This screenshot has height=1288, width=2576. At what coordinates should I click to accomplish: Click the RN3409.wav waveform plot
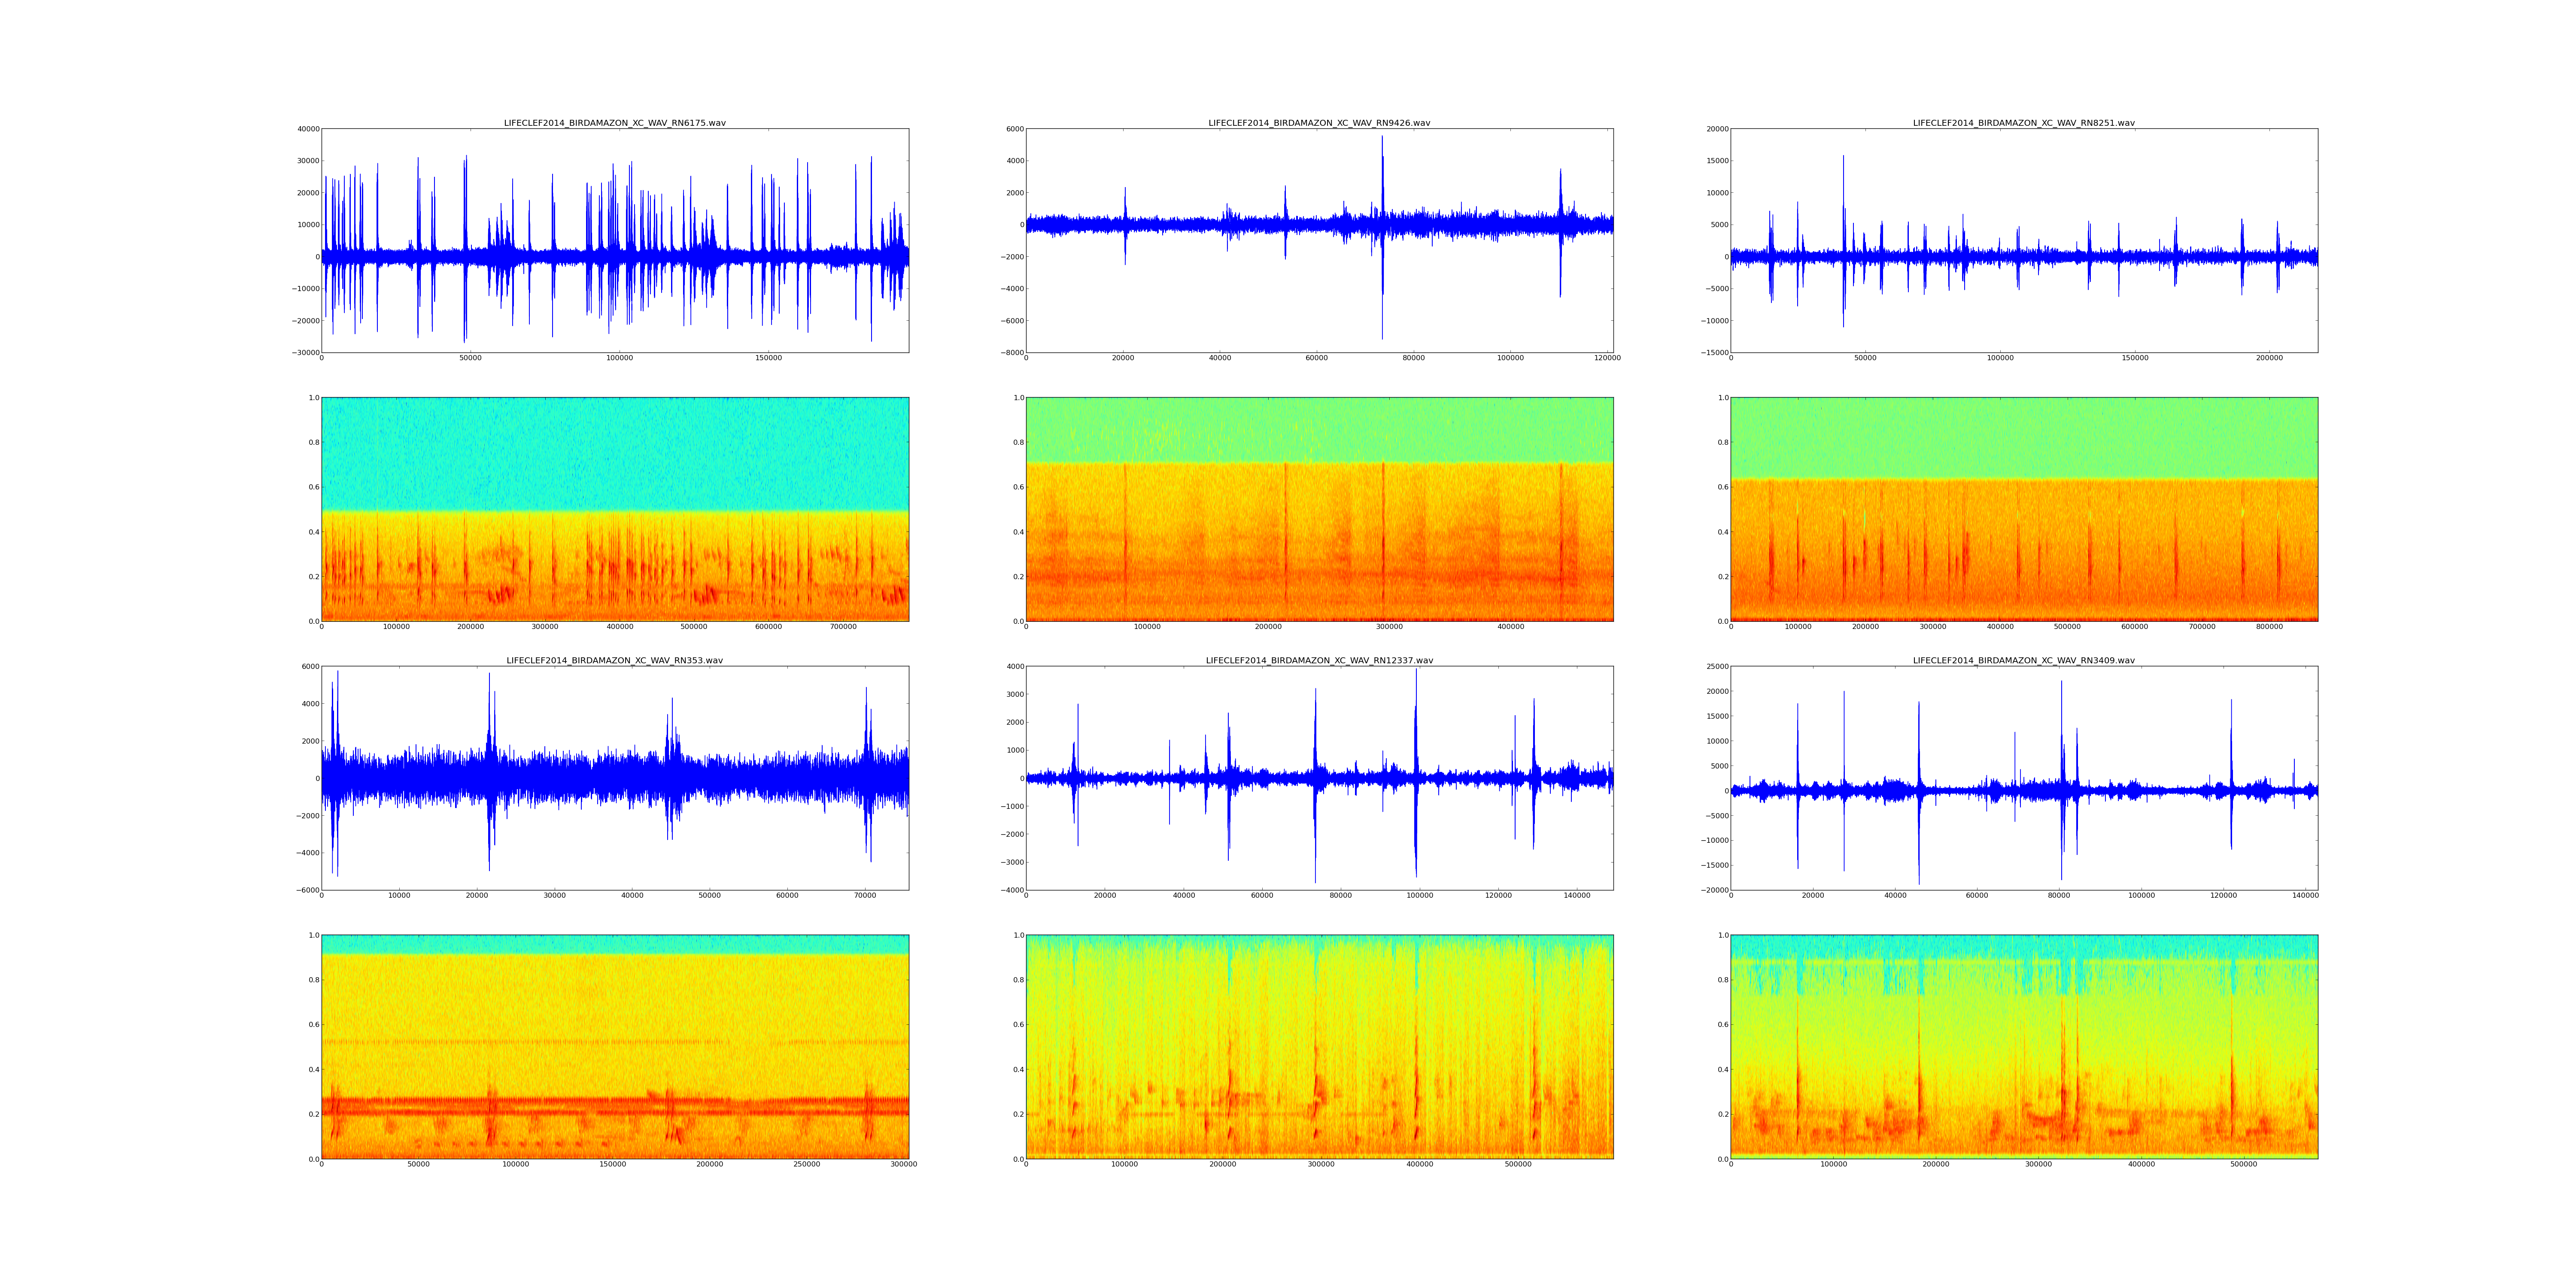pos(2023,778)
